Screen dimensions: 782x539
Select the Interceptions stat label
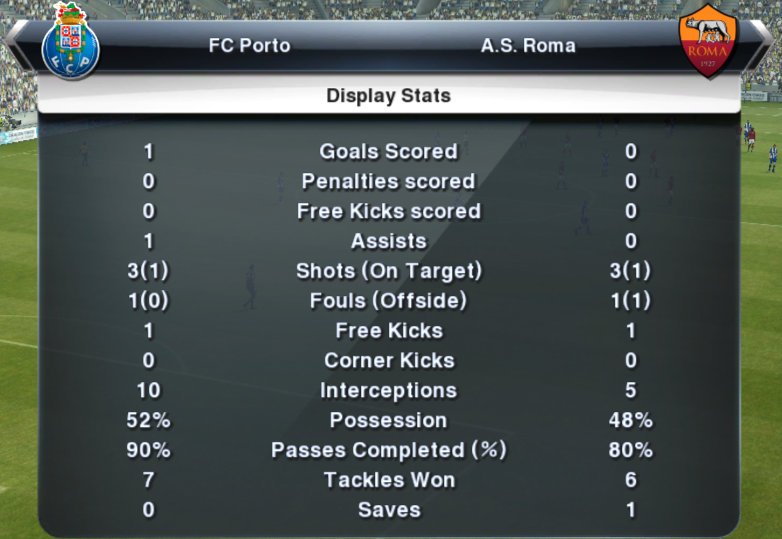pos(389,390)
